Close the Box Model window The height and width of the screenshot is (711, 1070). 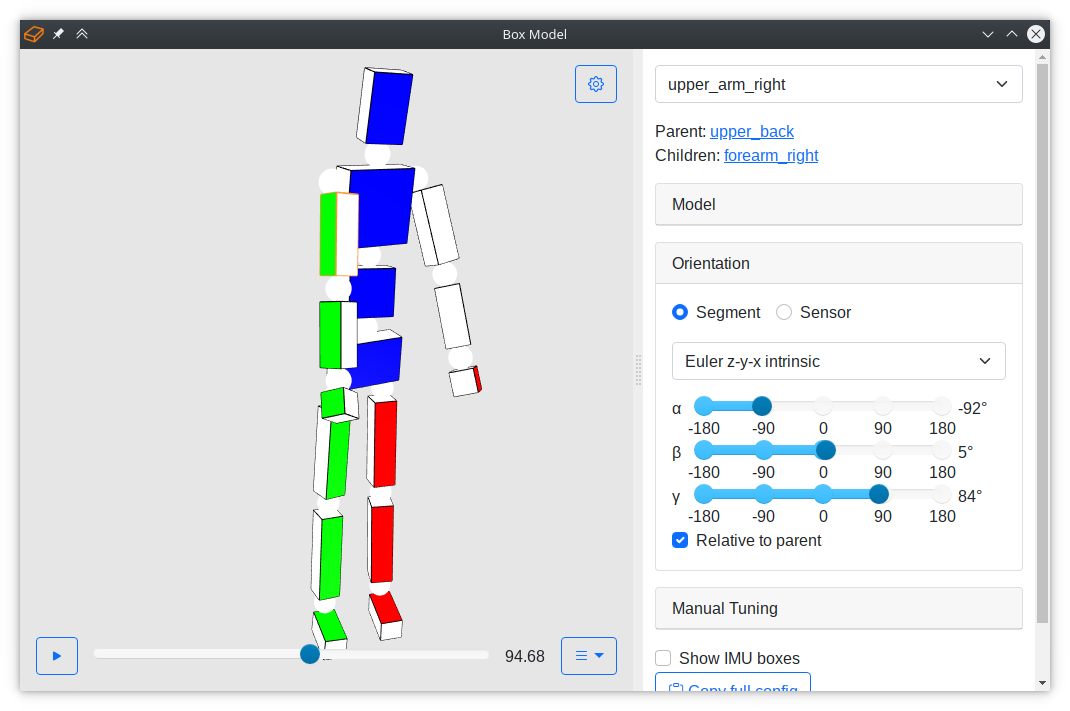coord(1035,34)
